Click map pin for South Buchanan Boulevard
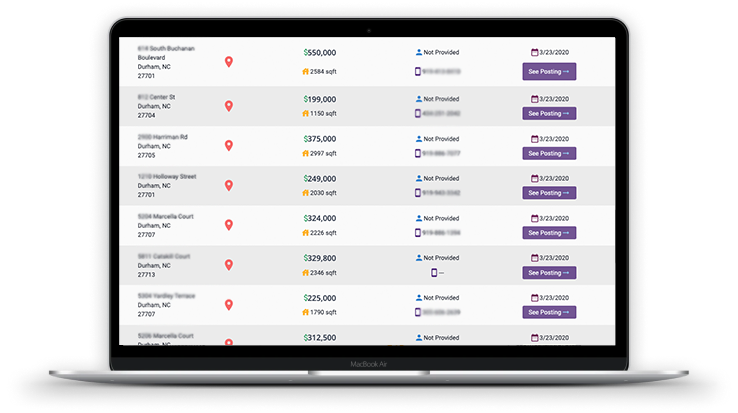The image size is (738, 413). coord(229,62)
